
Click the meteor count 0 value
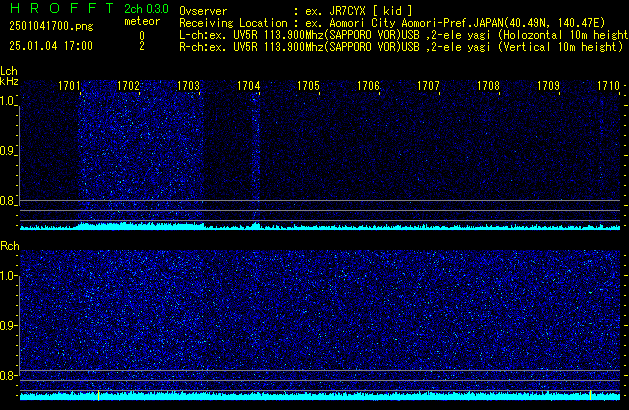click(142, 36)
